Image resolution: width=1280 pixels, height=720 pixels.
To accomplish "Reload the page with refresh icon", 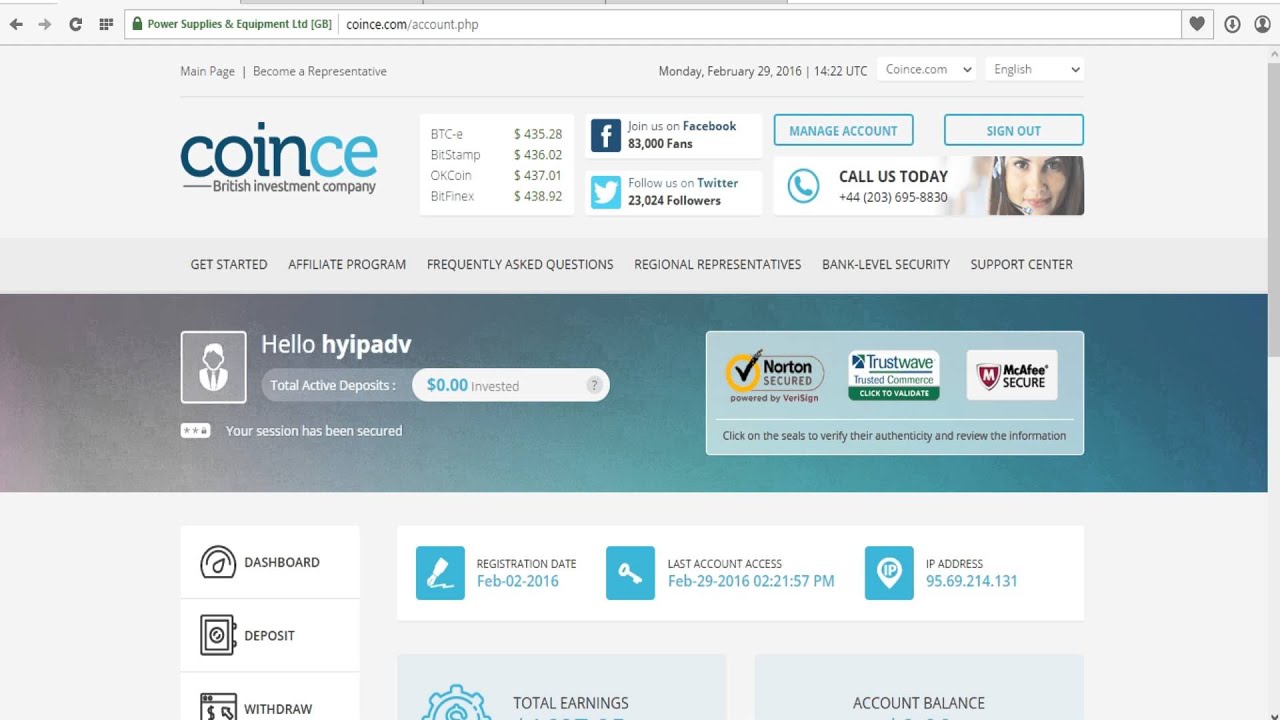I will tap(75, 24).
